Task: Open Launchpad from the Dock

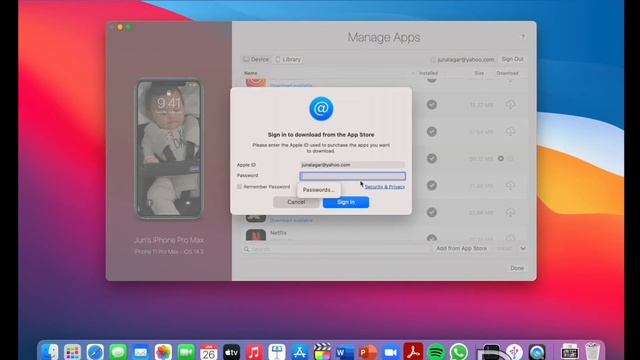Action: (73, 352)
